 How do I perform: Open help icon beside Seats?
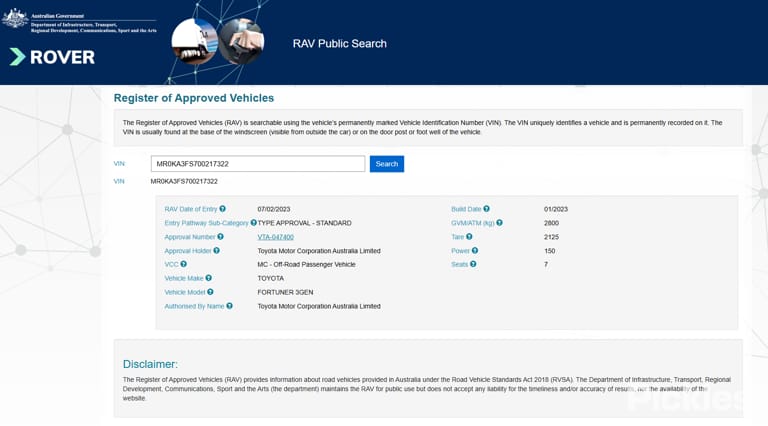473,264
